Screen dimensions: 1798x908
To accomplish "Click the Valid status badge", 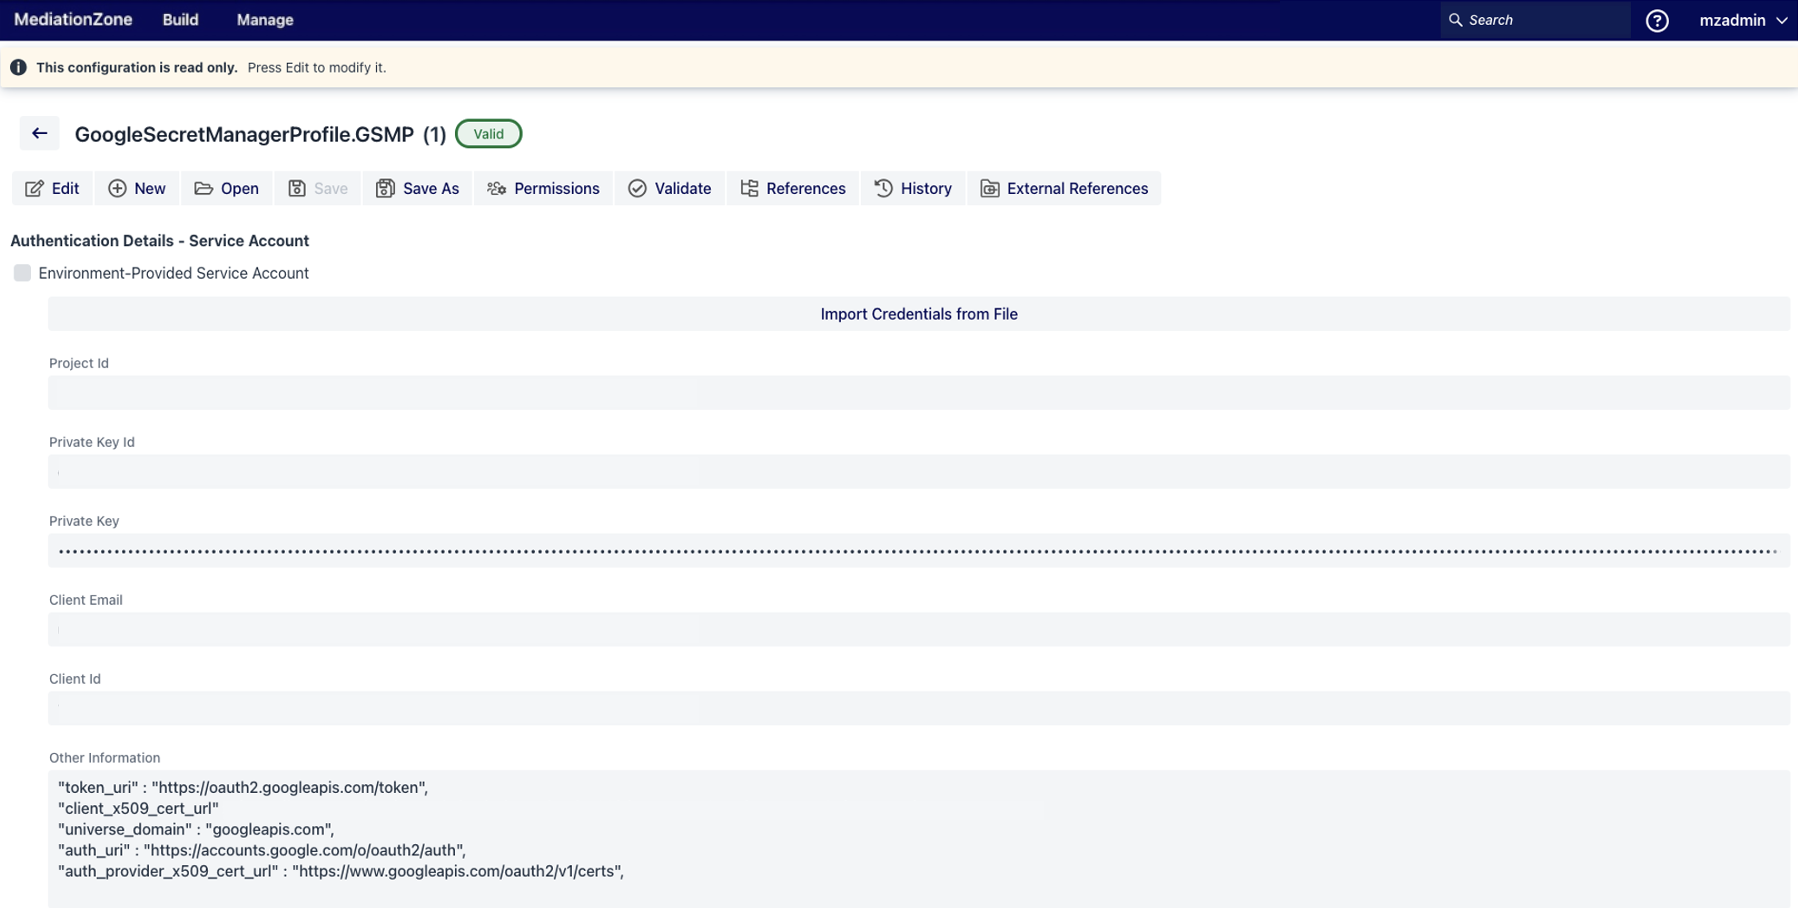I will coord(488,133).
